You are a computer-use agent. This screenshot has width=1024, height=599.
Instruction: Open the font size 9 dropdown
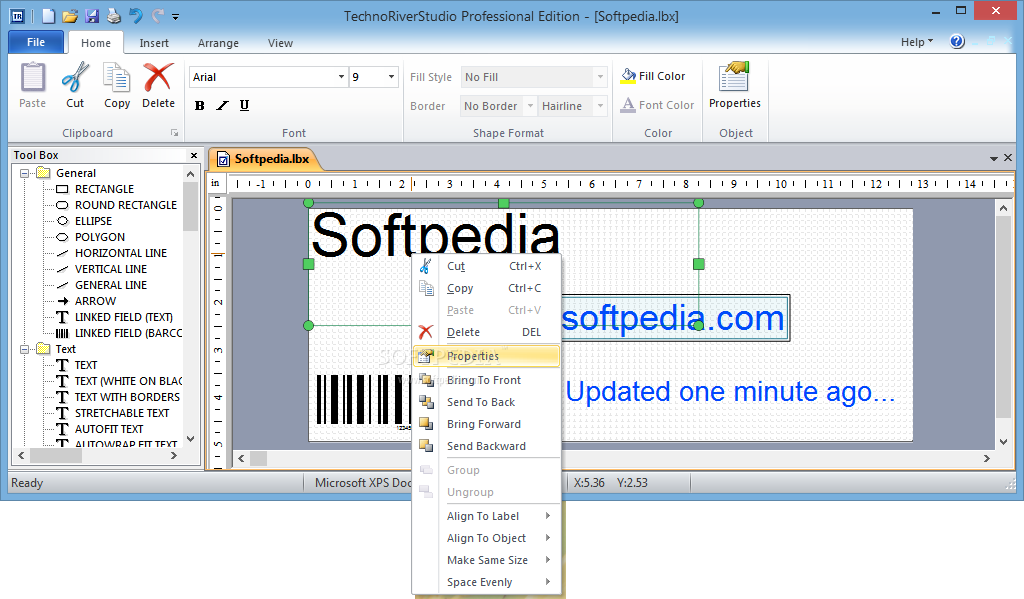click(391, 76)
